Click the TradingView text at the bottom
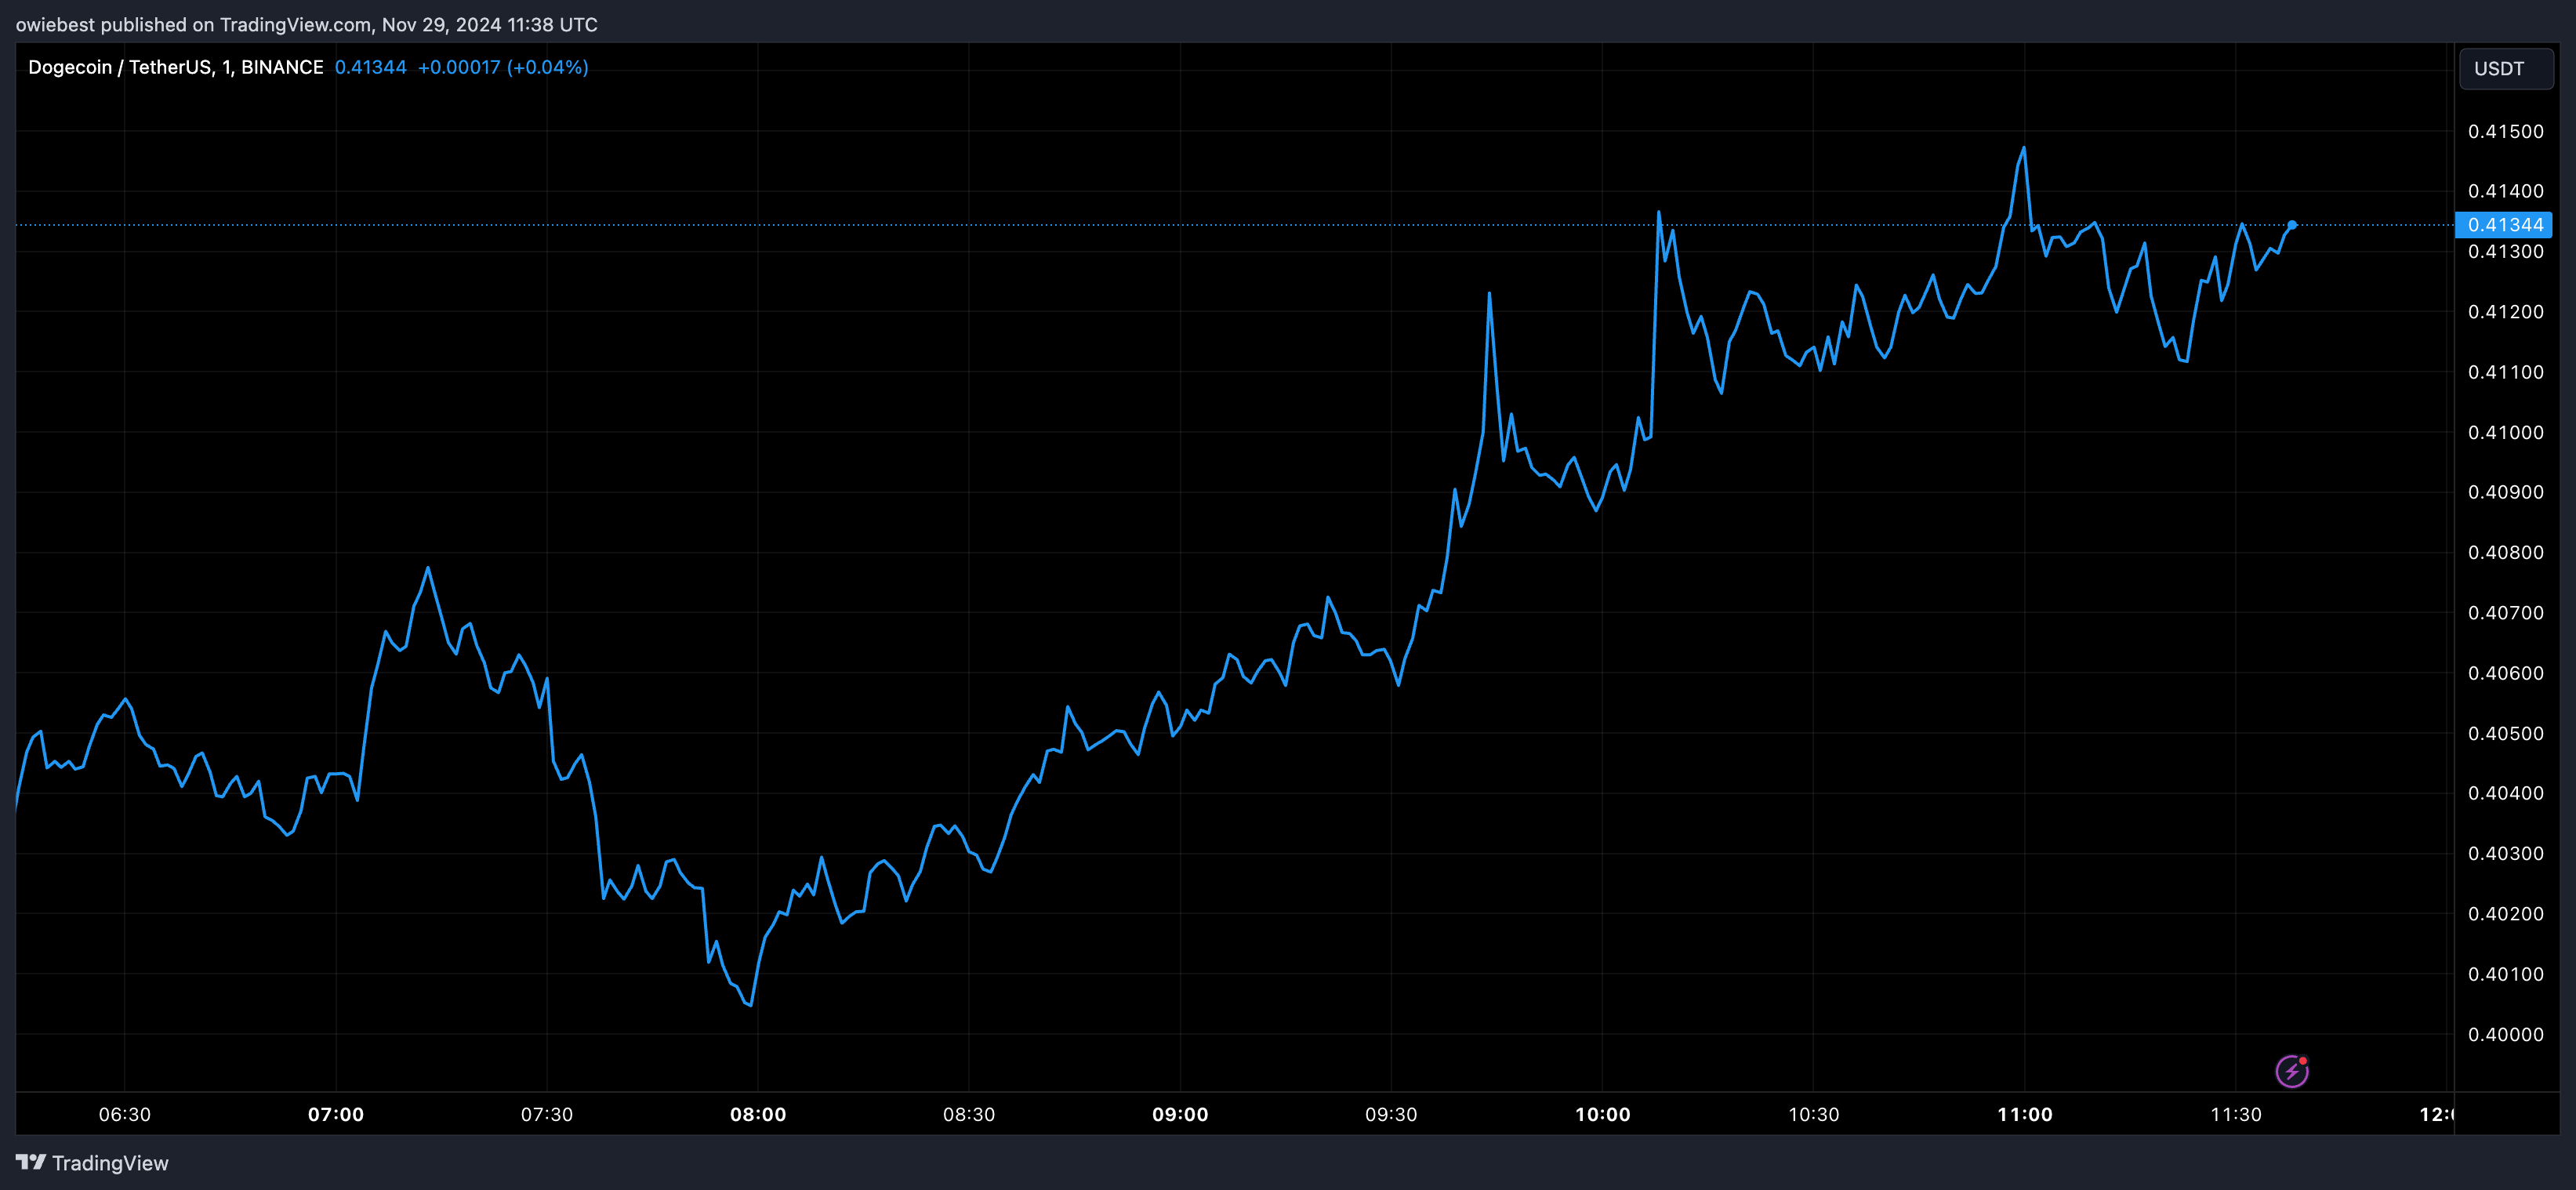This screenshot has width=2576, height=1190. click(110, 1163)
